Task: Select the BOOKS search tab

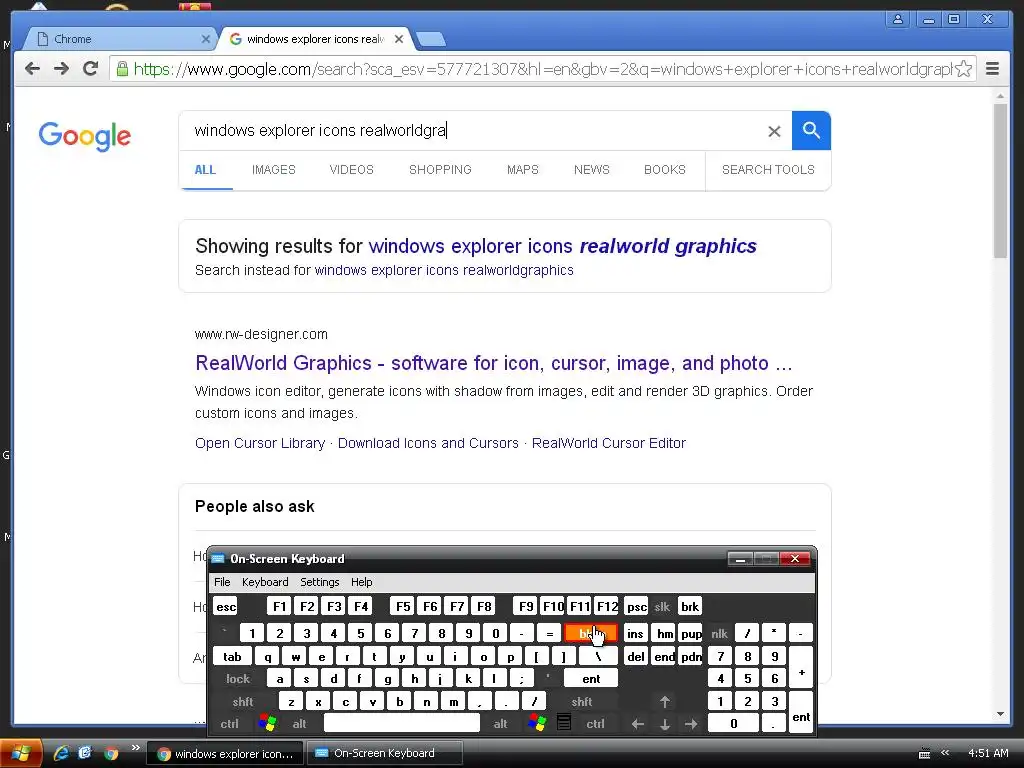Action: 665,170
